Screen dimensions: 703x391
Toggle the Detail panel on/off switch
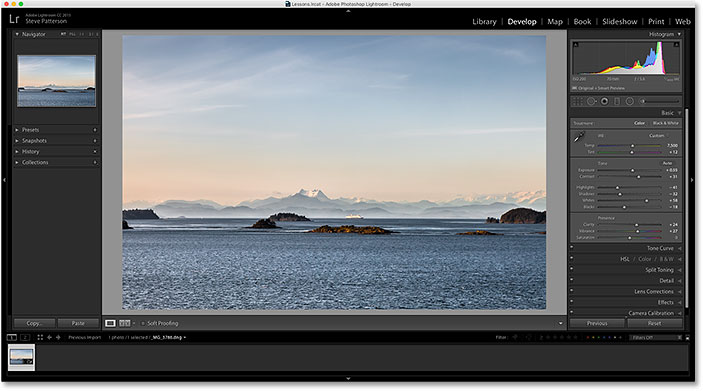(x=572, y=279)
